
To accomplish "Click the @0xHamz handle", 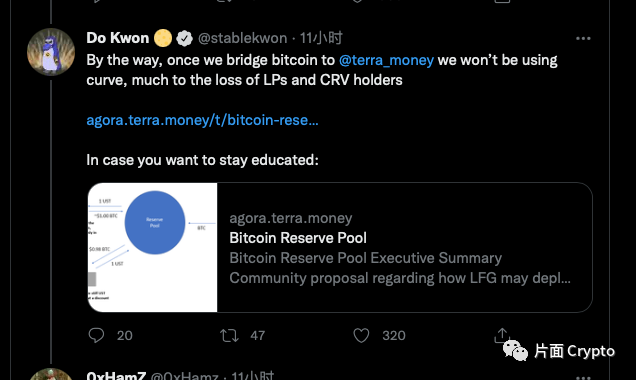I will point(185,376).
